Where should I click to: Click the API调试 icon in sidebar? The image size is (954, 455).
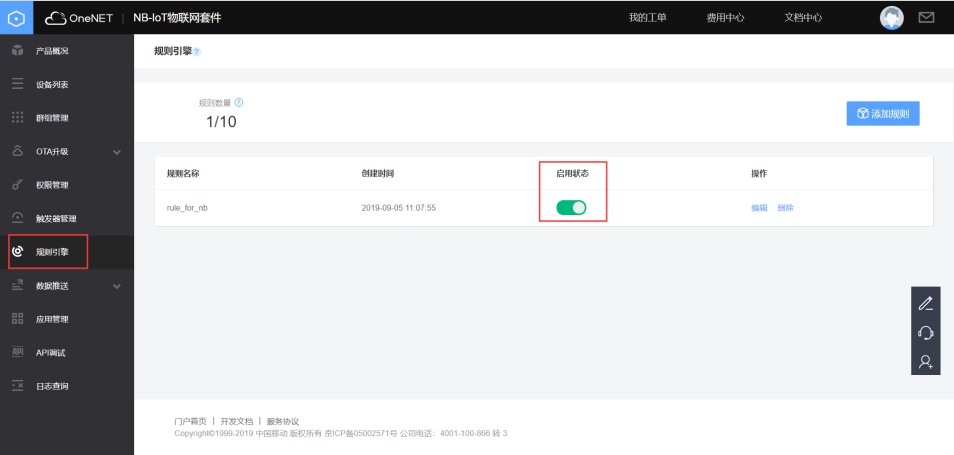click(18, 352)
